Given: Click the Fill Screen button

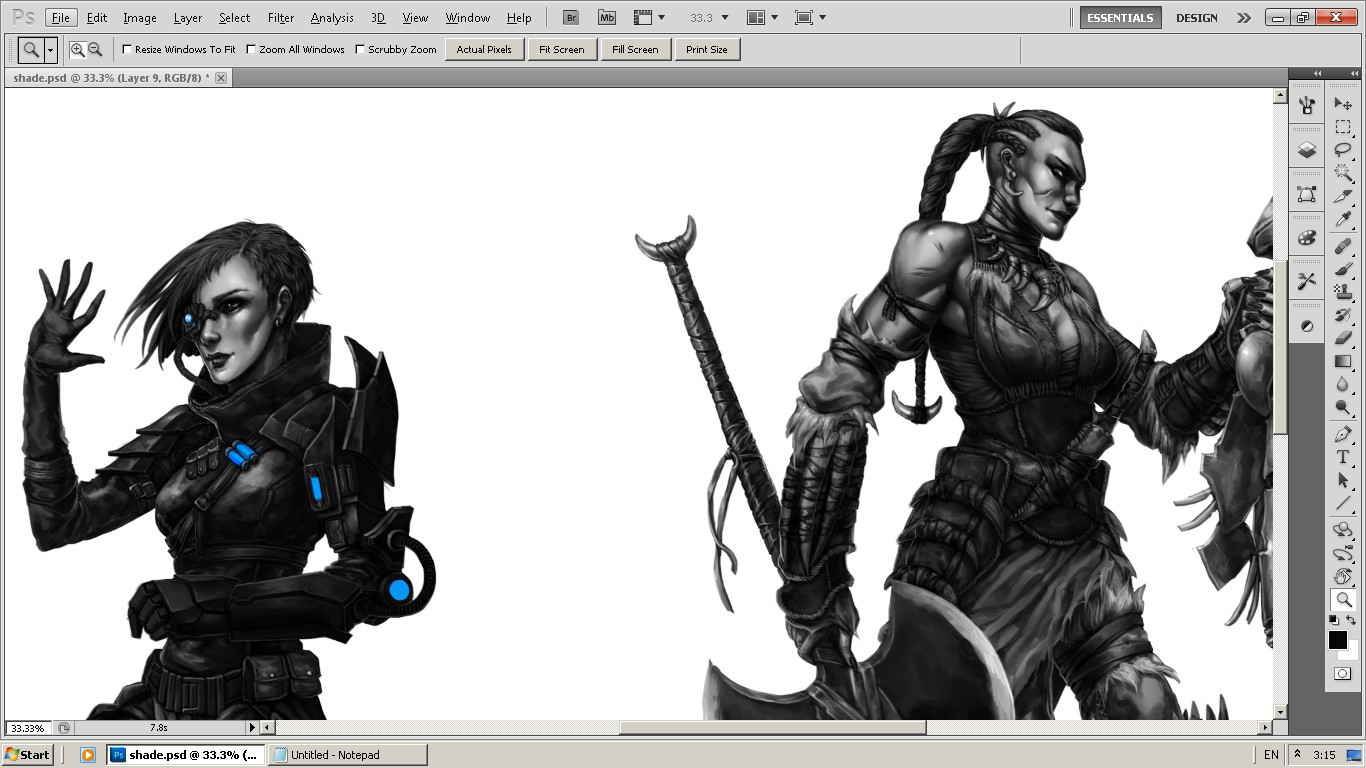Looking at the screenshot, I should (x=636, y=49).
